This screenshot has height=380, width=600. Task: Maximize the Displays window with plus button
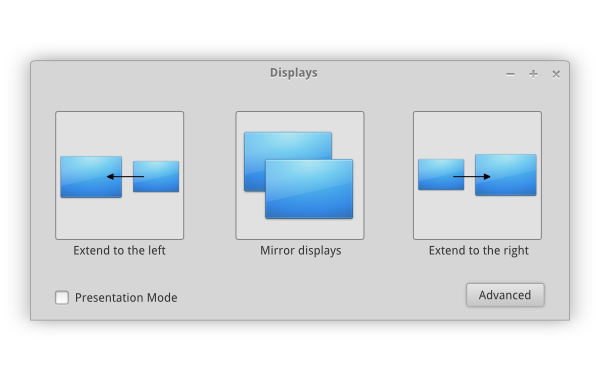(x=533, y=74)
